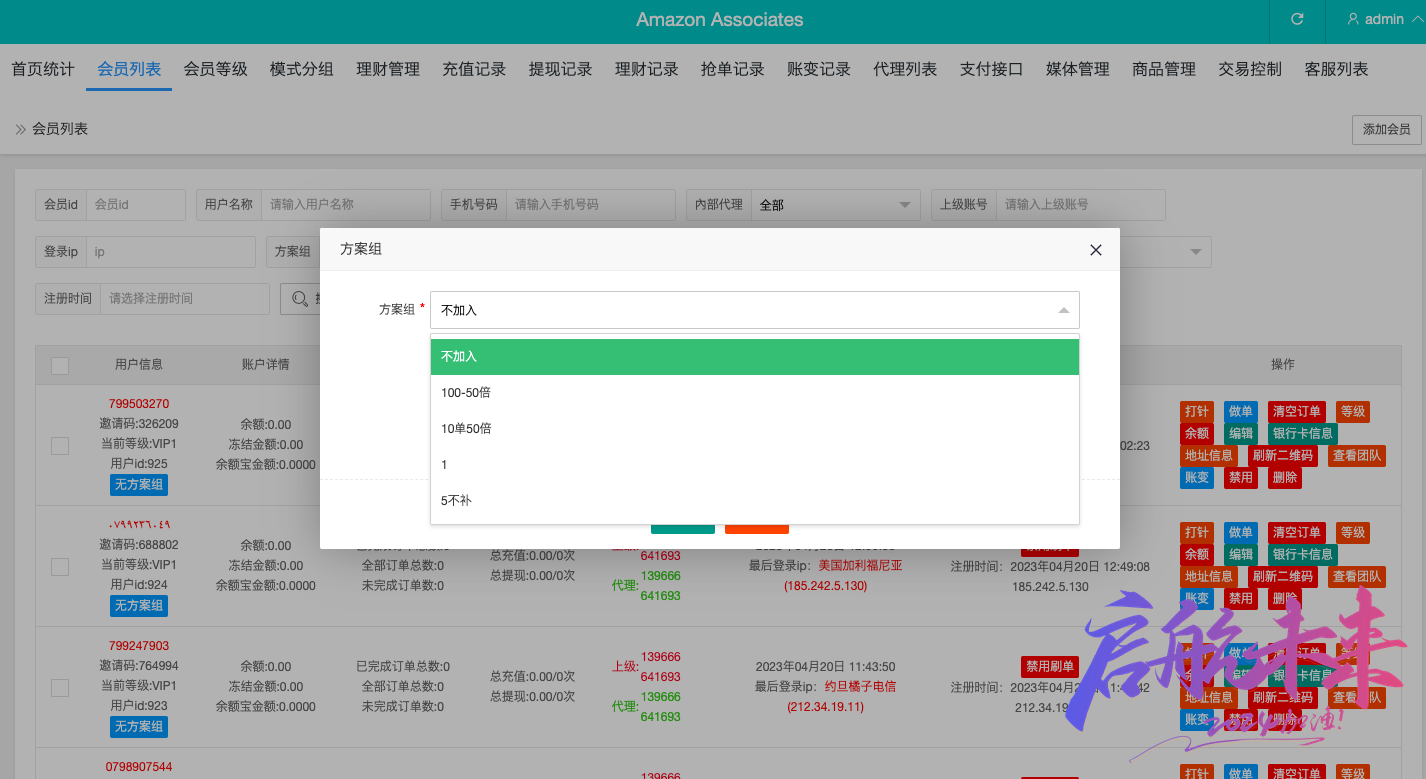Image resolution: width=1426 pixels, height=779 pixels.
Task: Click 禁用刷单 button for user 799247903
Action: 1050,667
